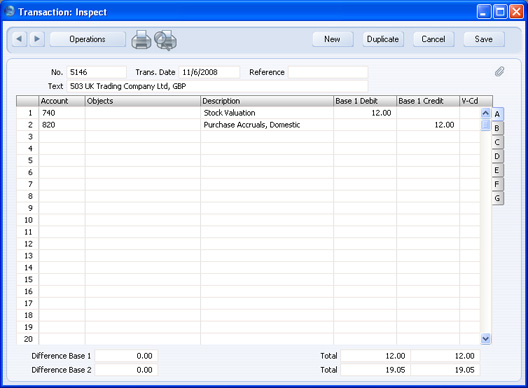Switch to flip B
This screenshot has height=388, width=528.
(x=497, y=128)
